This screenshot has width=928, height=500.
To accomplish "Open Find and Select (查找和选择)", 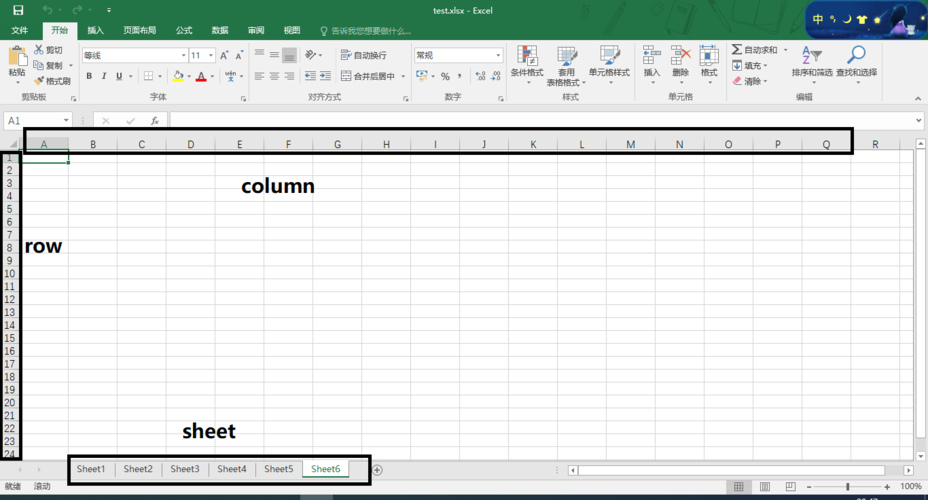I will [x=856, y=60].
